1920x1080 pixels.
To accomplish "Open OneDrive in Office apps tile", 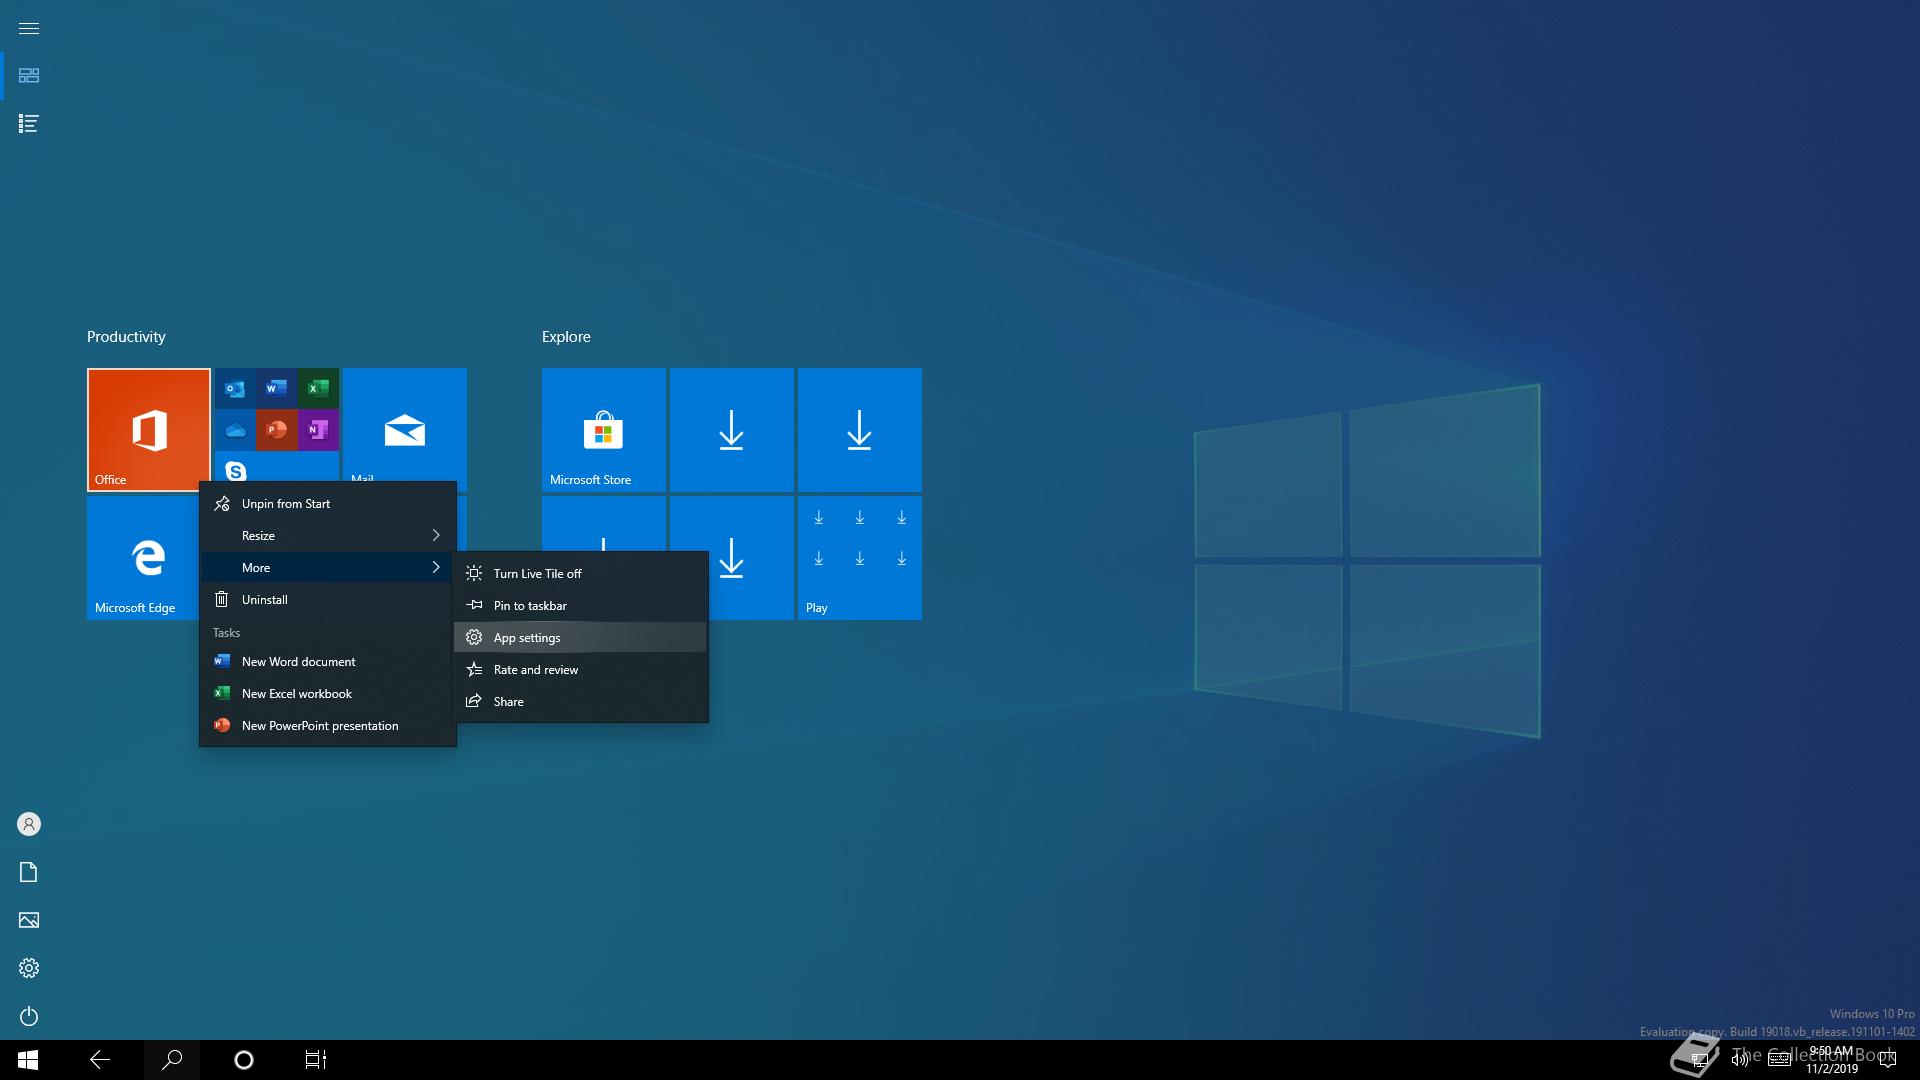I will [x=236, y=430].
